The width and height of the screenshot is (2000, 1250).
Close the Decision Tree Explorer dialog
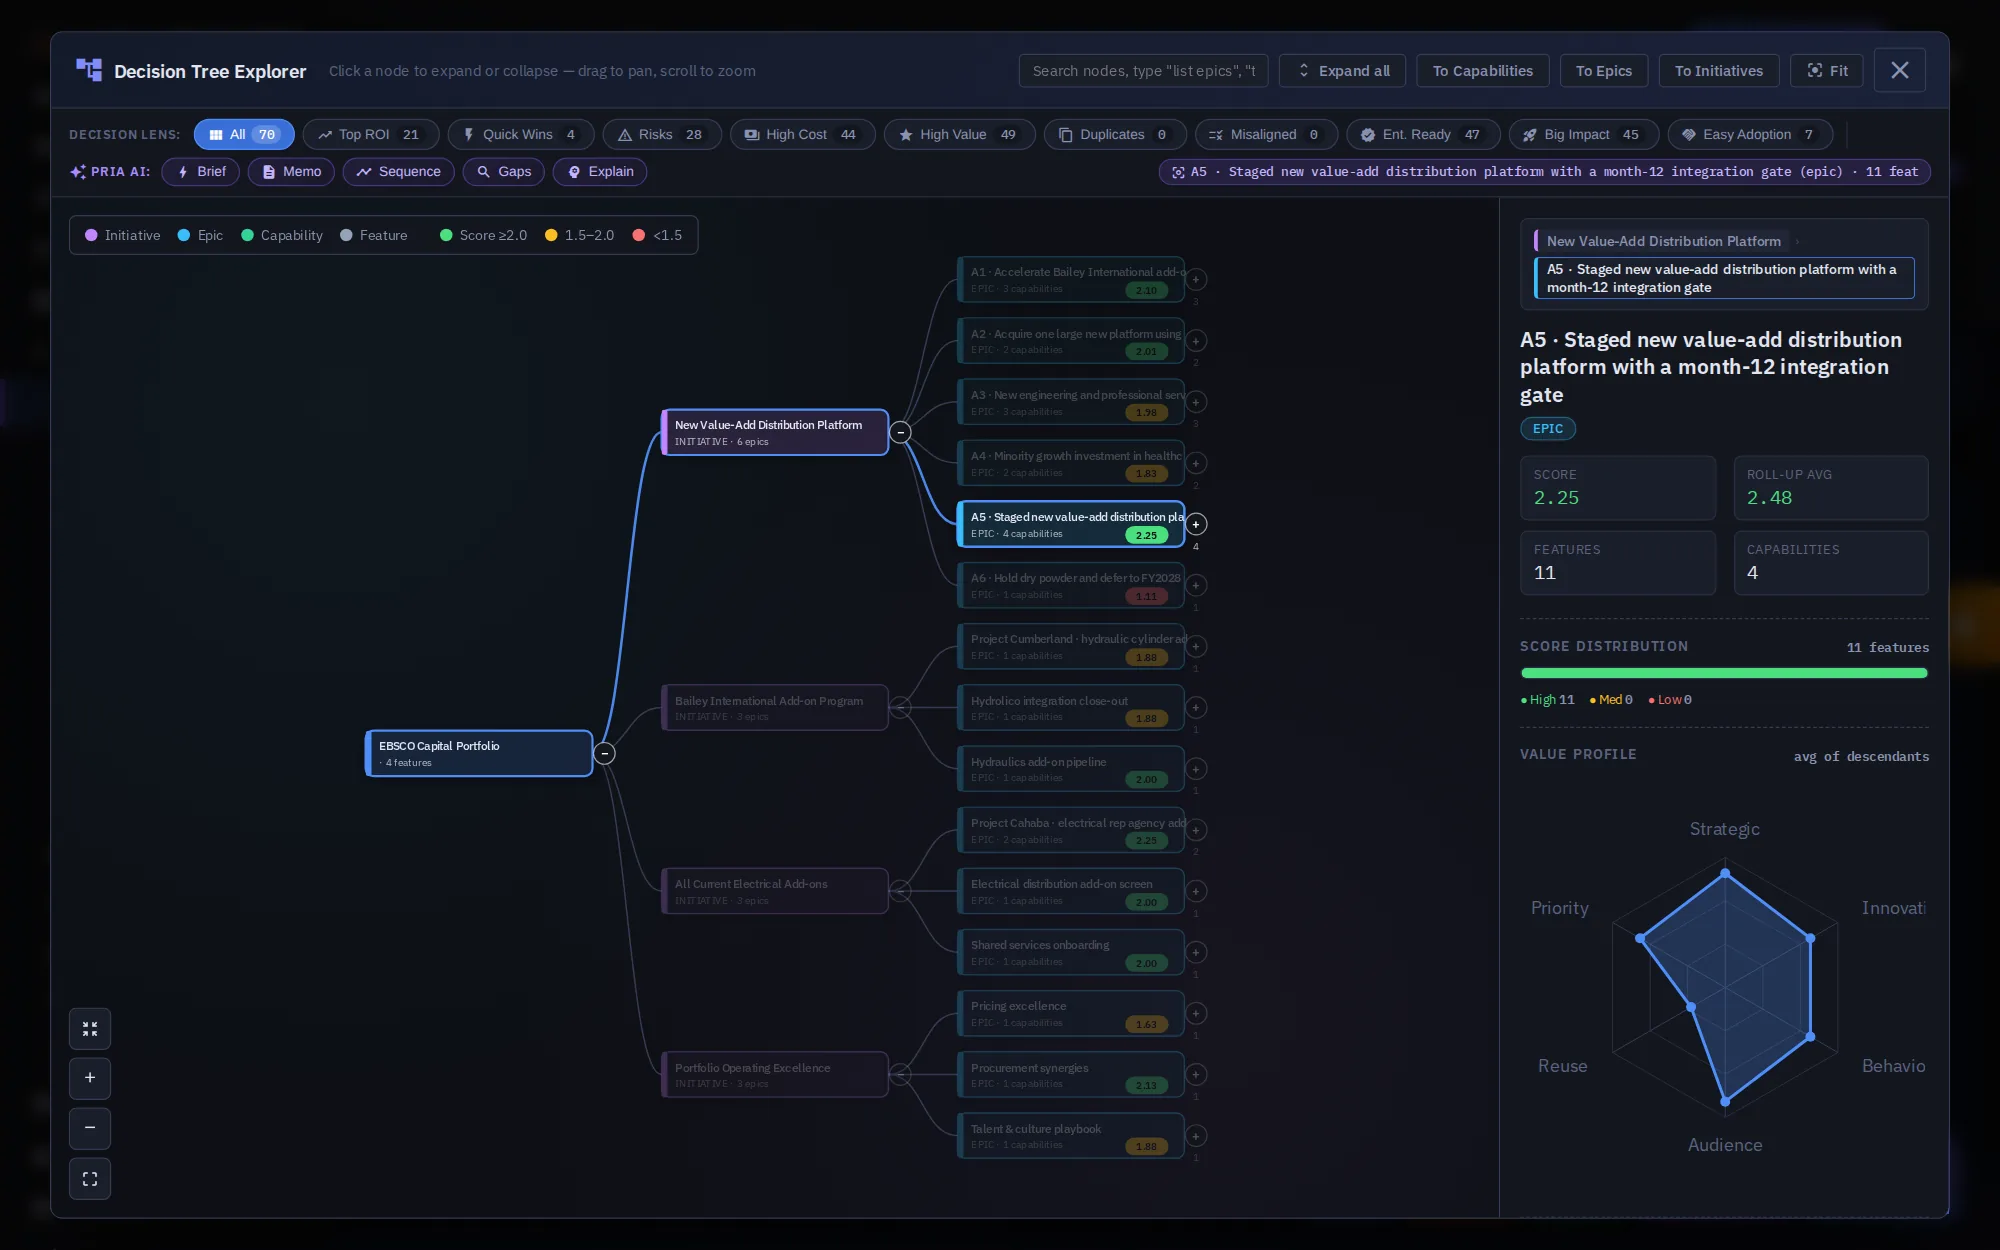click(x=1900, y=70)
